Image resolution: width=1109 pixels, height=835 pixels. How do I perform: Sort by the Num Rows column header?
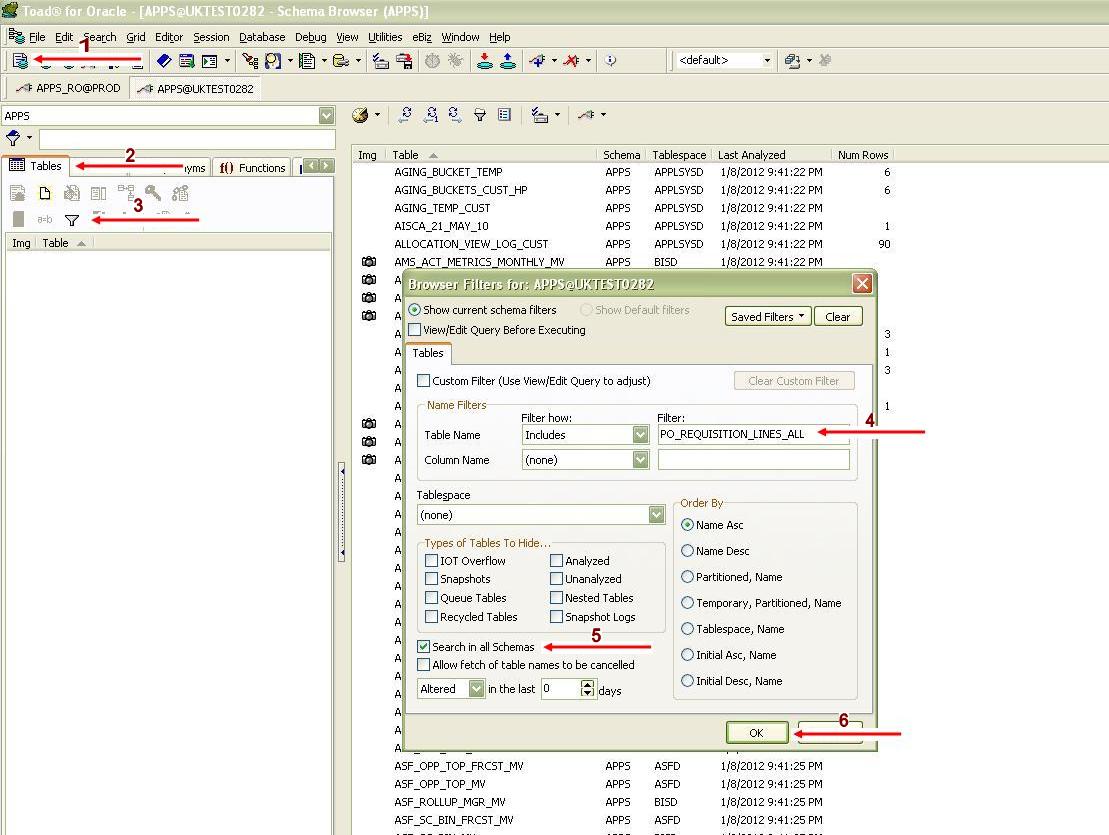862,155
